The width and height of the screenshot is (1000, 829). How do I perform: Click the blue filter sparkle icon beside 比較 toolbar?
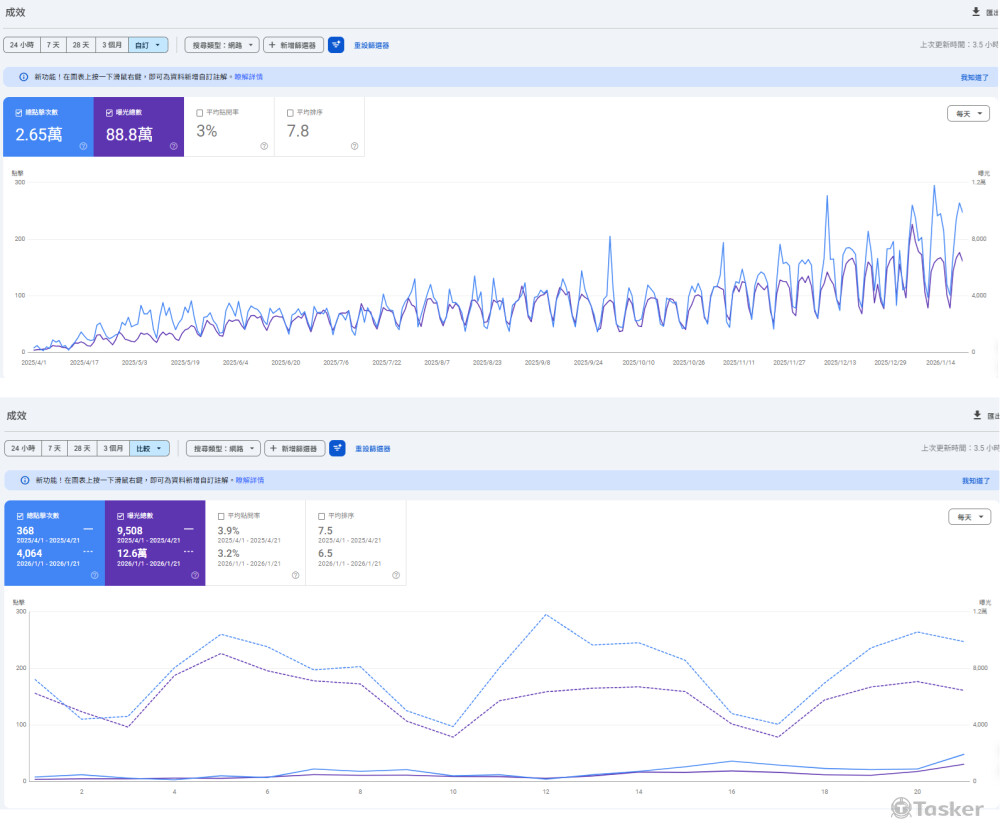[x=337, y=449]
